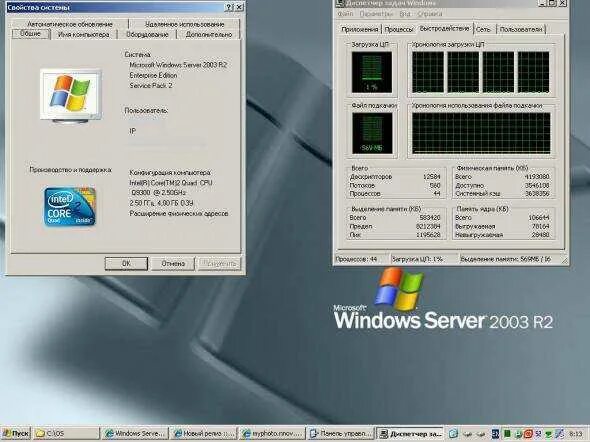Confirm System Properties with OK

(x=126, y=264)
